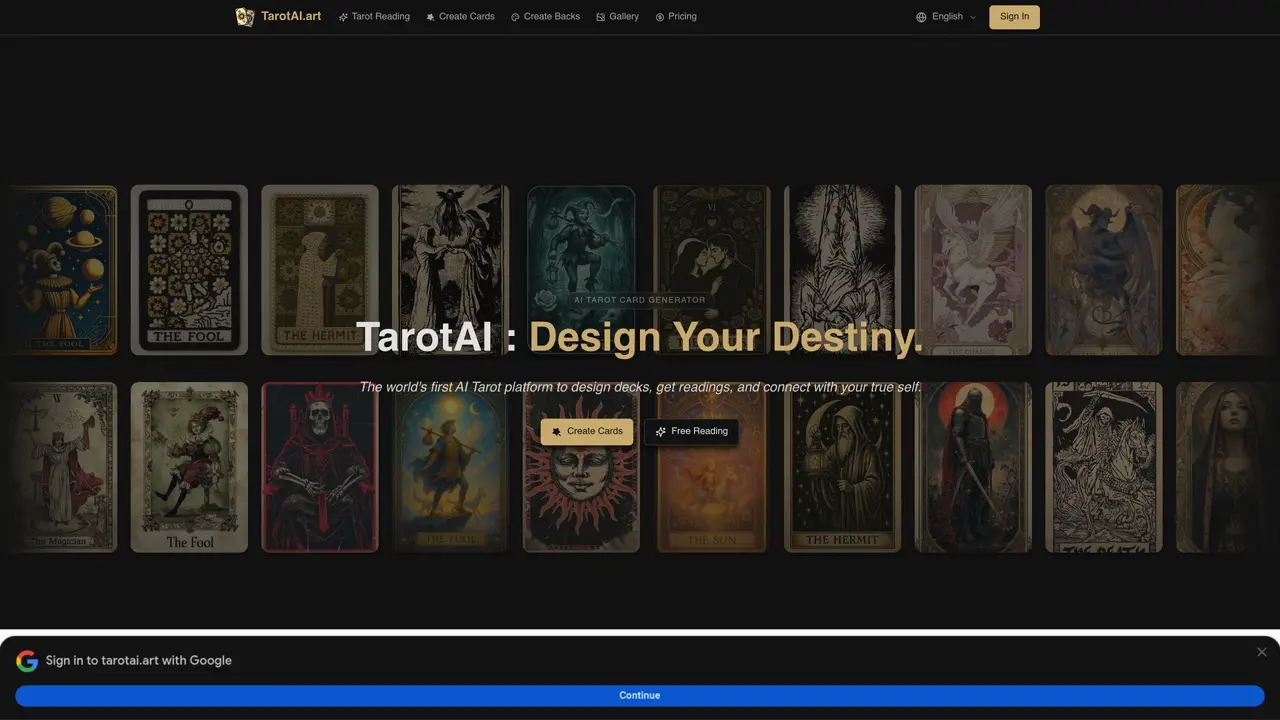The width and height of the screenshot is (1280, 720).
Task: Dismiss the Google sign-in prompt
Action: point(1262,652)
